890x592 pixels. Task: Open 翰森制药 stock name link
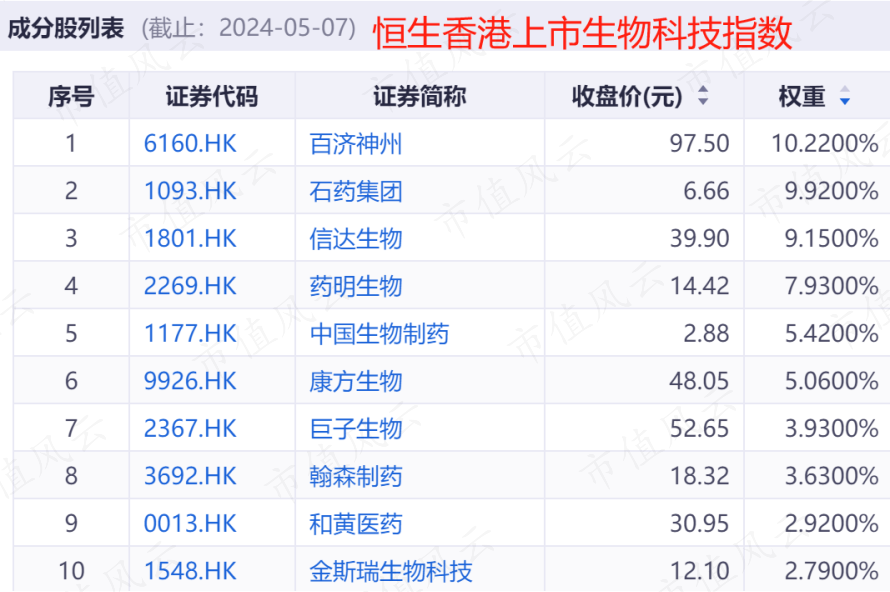356,476
